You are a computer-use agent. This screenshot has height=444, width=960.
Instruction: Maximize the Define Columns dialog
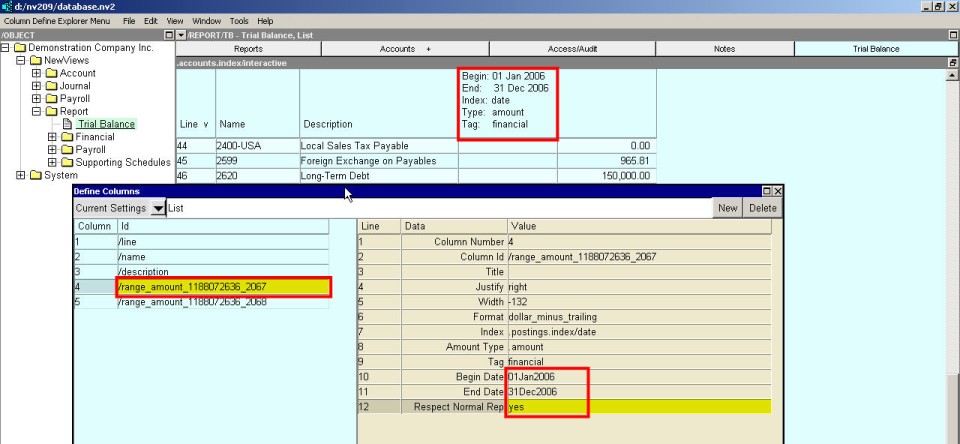pos(767,191)
